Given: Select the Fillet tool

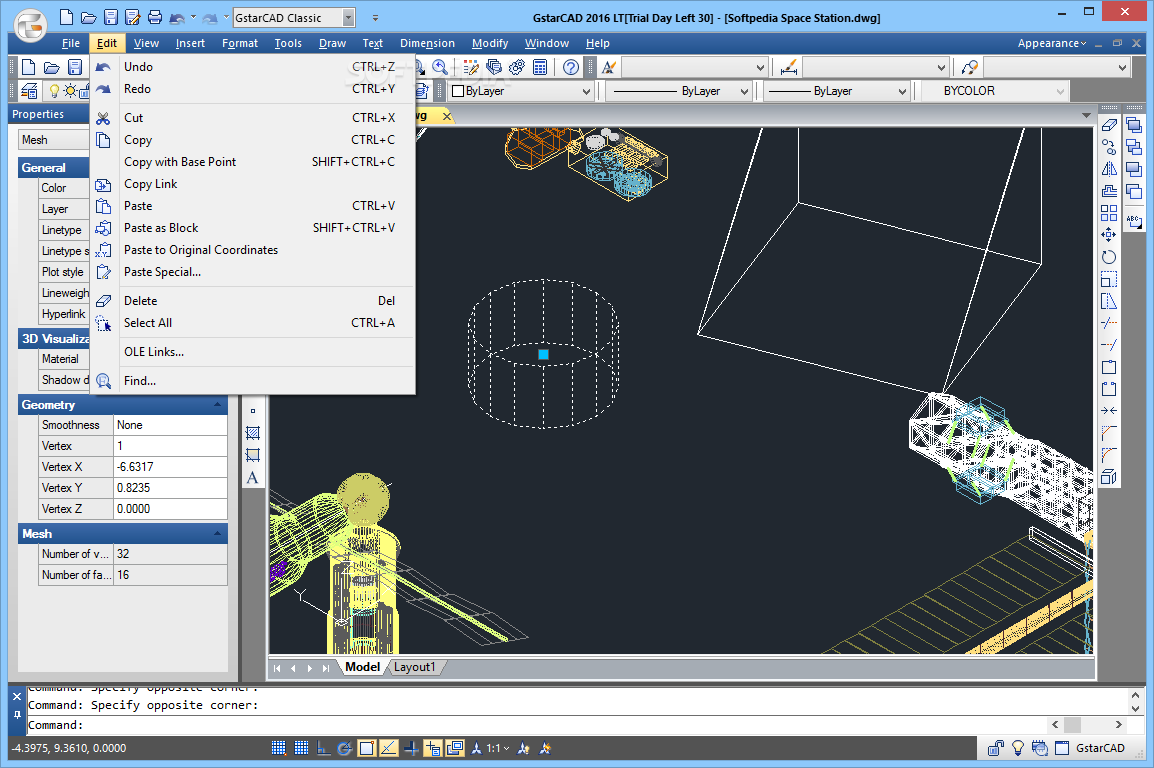Looking at the screenshot, I should click(1109, 455).
